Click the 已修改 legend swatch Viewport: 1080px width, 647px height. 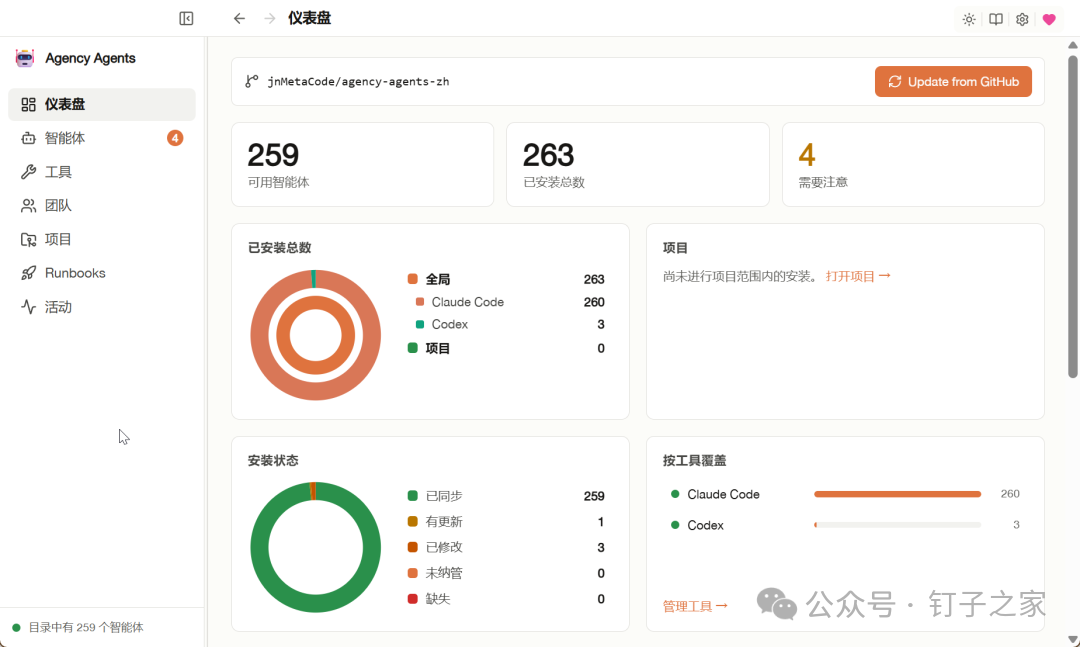tap(413, 547)
